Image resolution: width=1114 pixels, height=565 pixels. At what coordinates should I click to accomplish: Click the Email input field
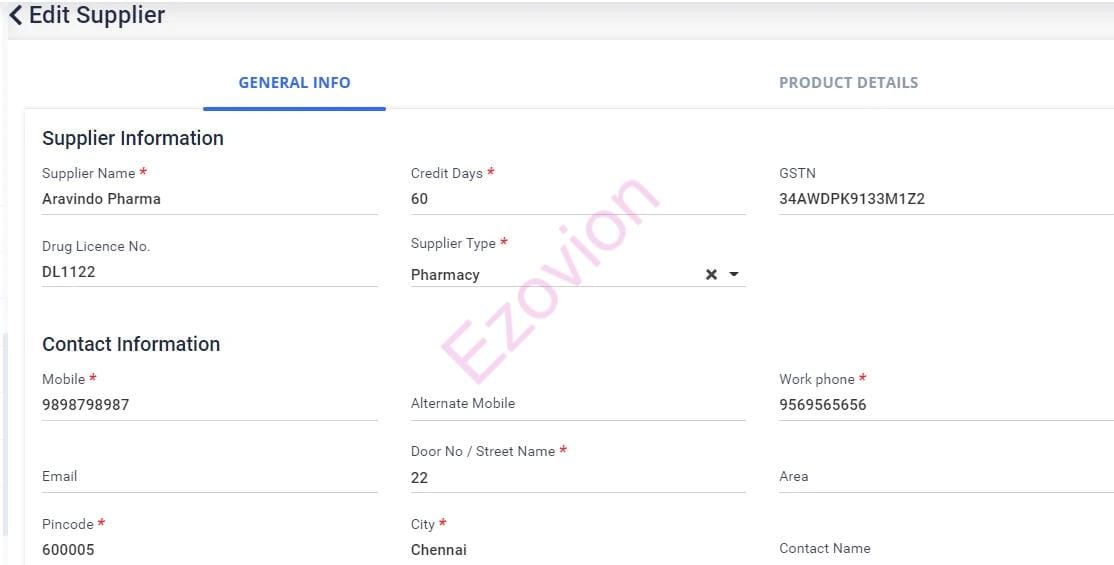pos(209,477)
